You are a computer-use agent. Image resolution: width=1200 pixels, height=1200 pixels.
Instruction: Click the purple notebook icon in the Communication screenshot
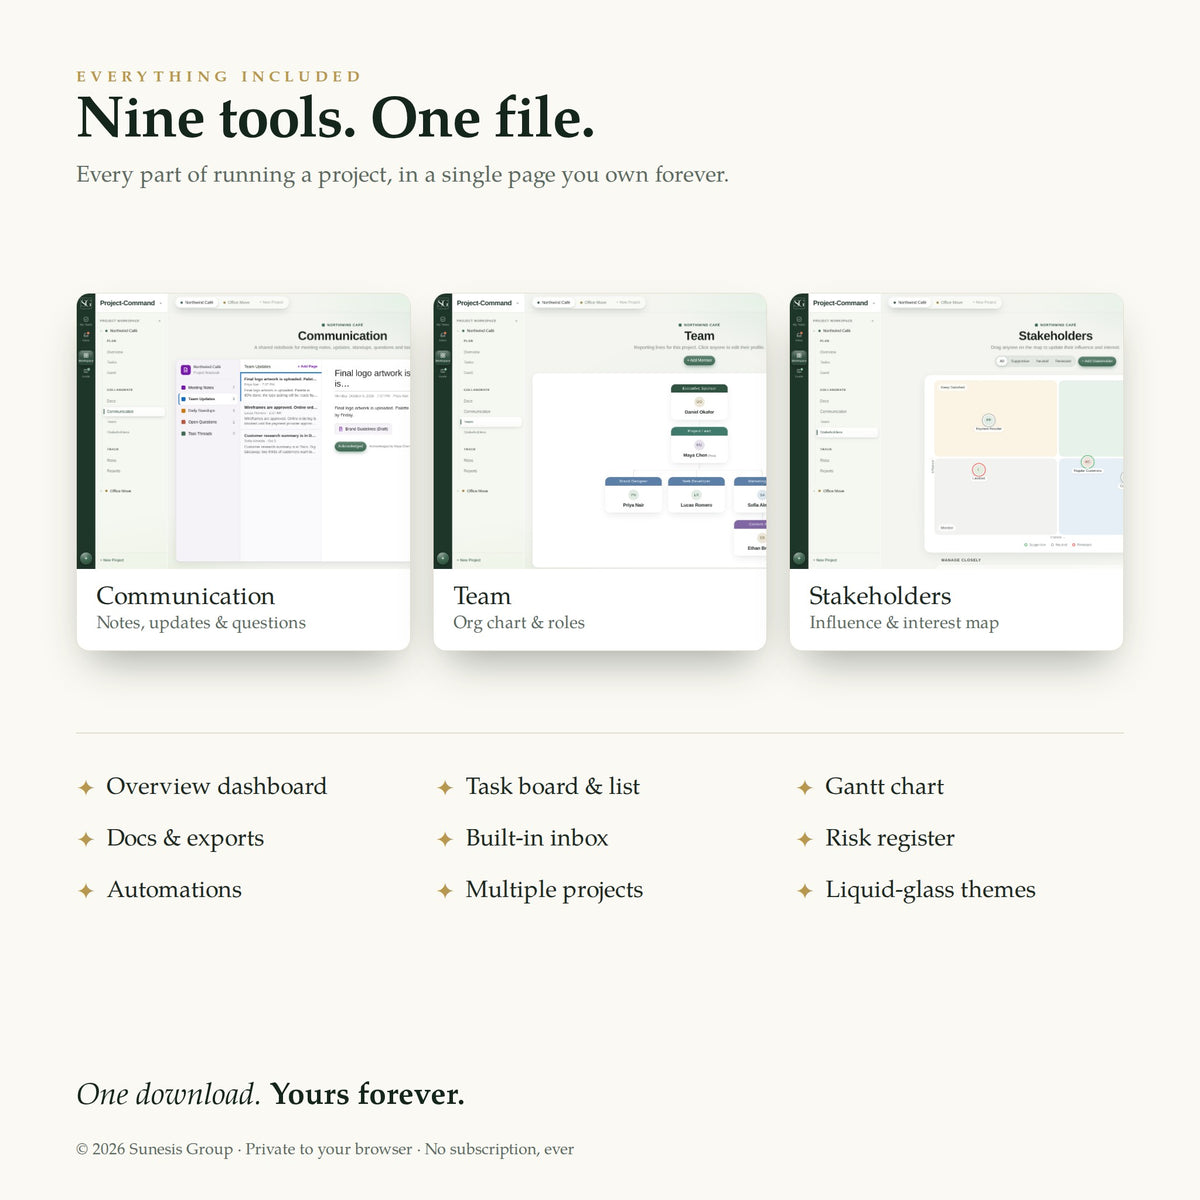pyautogui.click(x=186, y=369)
